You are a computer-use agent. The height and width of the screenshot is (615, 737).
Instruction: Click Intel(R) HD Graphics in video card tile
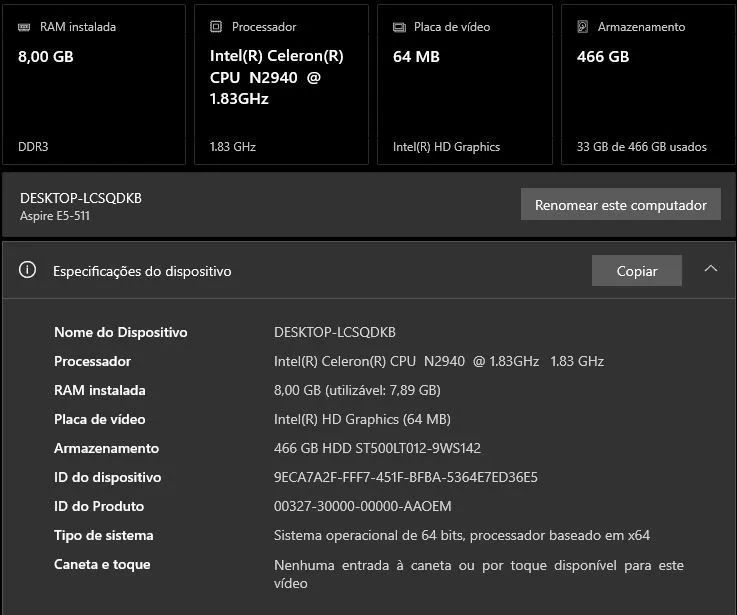coord(447,147)
